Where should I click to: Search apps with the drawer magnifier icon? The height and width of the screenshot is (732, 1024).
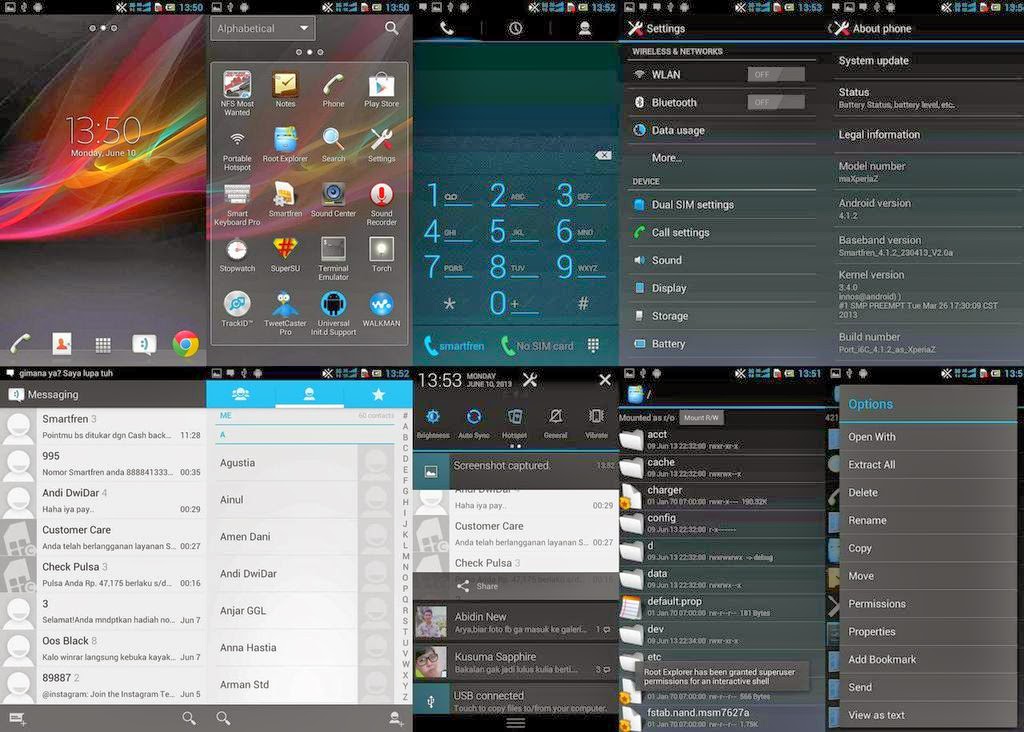pyautogui.click(x=391, y=28)
